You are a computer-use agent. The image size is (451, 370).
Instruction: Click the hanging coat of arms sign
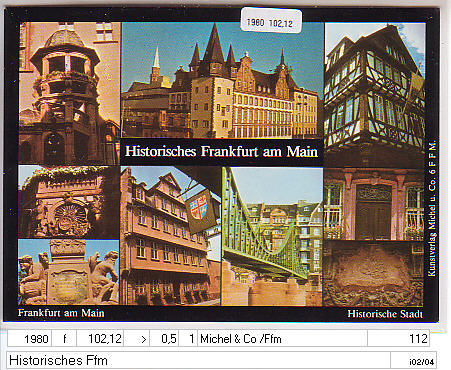tap(199, 210)
